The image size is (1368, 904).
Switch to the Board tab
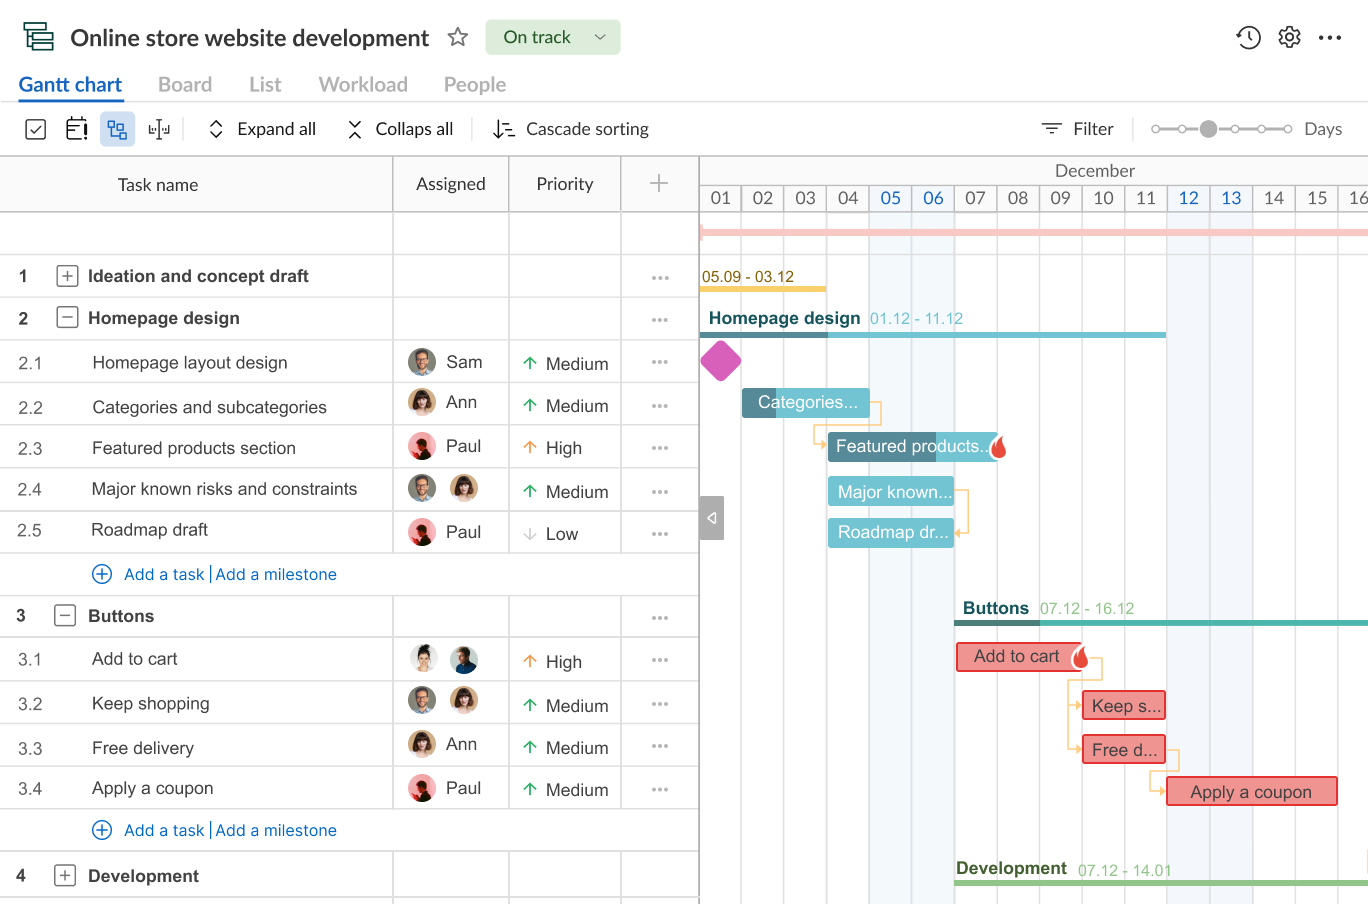[185, 85]
